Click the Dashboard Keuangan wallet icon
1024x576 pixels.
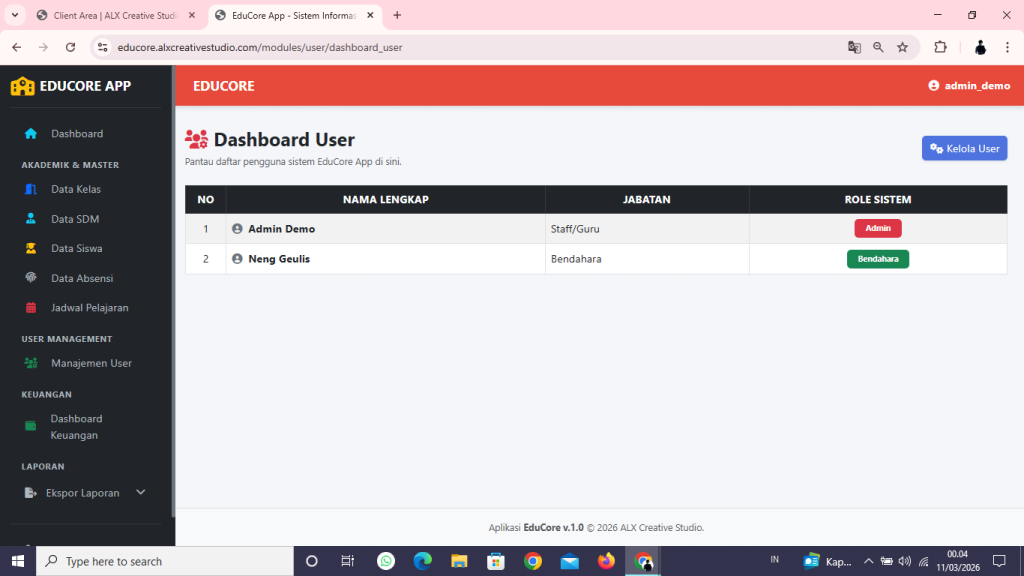[x=30, y=426]
